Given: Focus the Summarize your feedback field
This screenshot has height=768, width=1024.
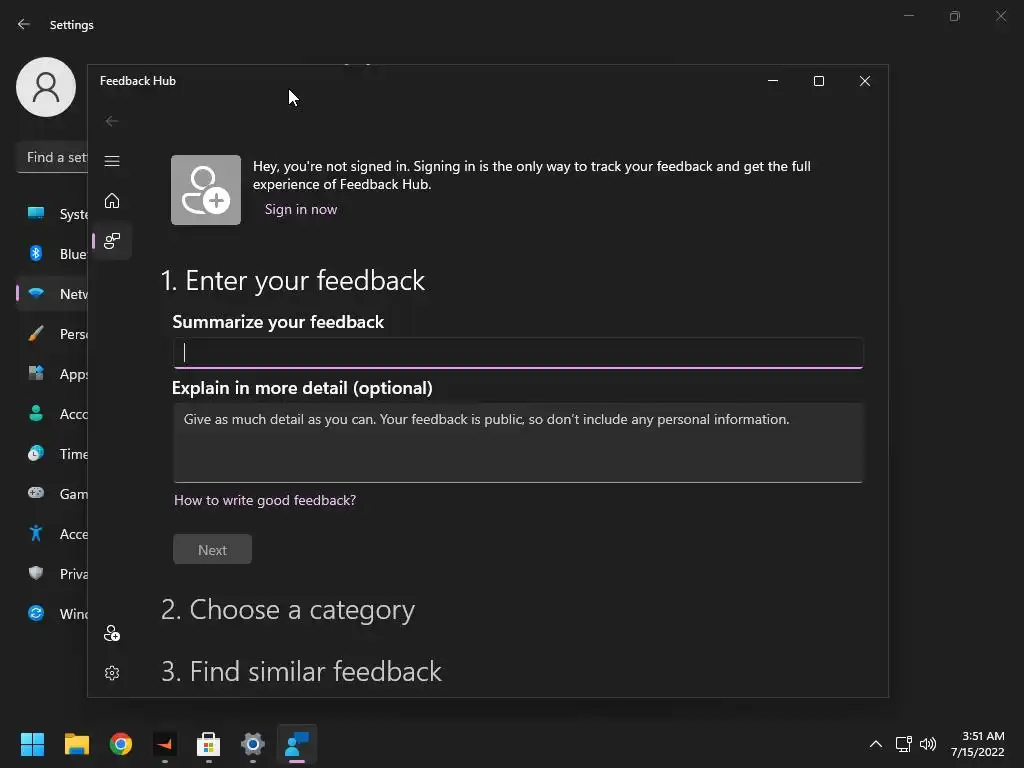Looking at the screenshot, I should [518, 353].
